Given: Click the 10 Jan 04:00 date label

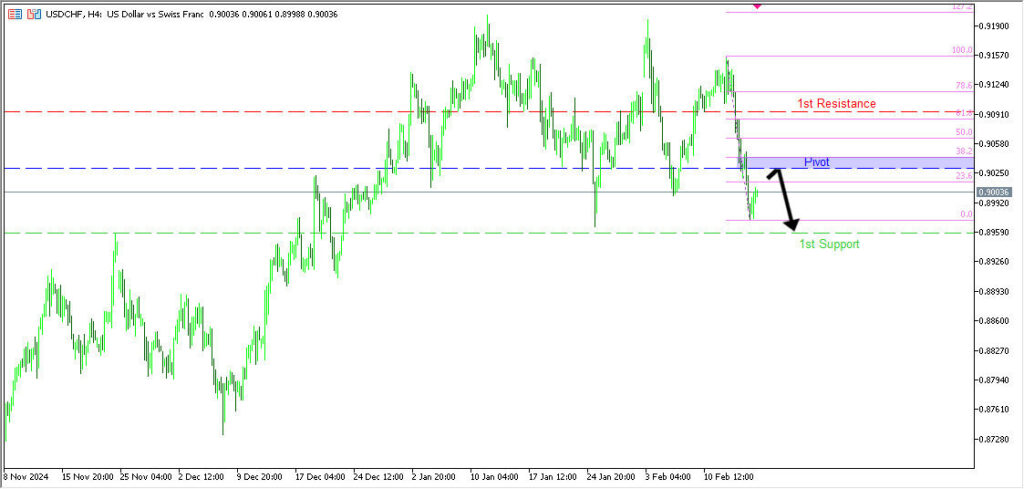Looking at the screenshot, I should [x=495, y=476].
